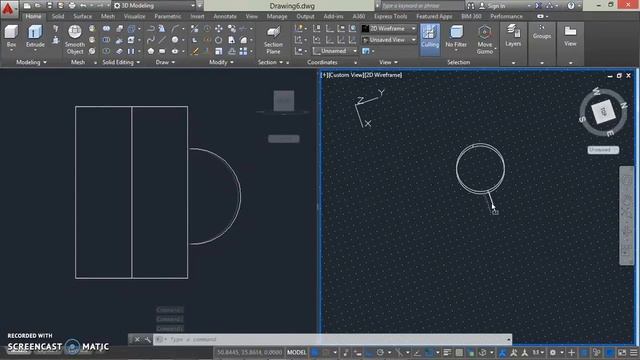This screenshot has height=360, width=640.
Task: Click the 2D Wireframe viewport label
Action: [382, 75]
